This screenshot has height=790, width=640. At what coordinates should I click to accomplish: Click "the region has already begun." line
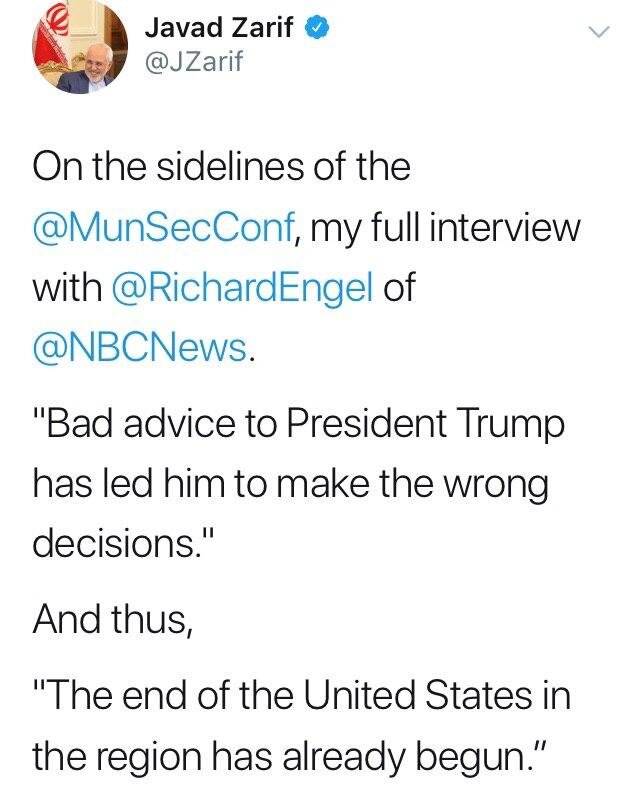[x=289, y=756]
